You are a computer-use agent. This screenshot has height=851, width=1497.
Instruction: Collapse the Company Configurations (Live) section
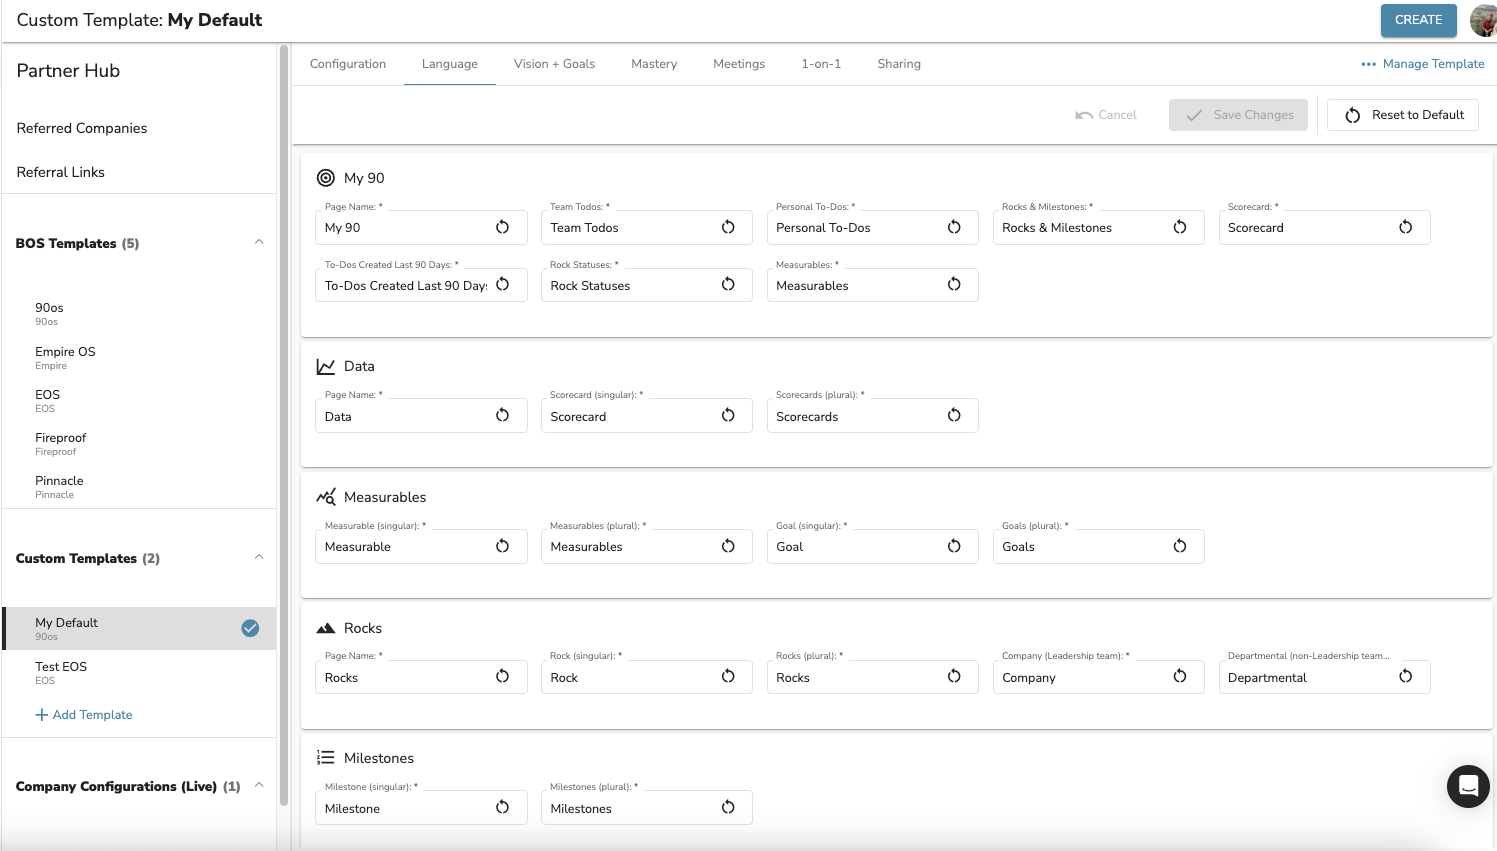(259, 785)
